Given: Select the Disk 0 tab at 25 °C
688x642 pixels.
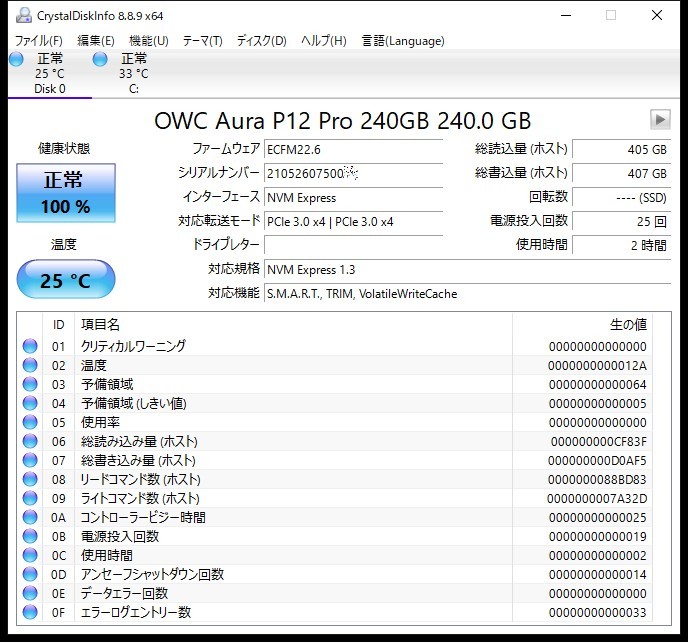Looking at the screenshot, I should (50, 73).
